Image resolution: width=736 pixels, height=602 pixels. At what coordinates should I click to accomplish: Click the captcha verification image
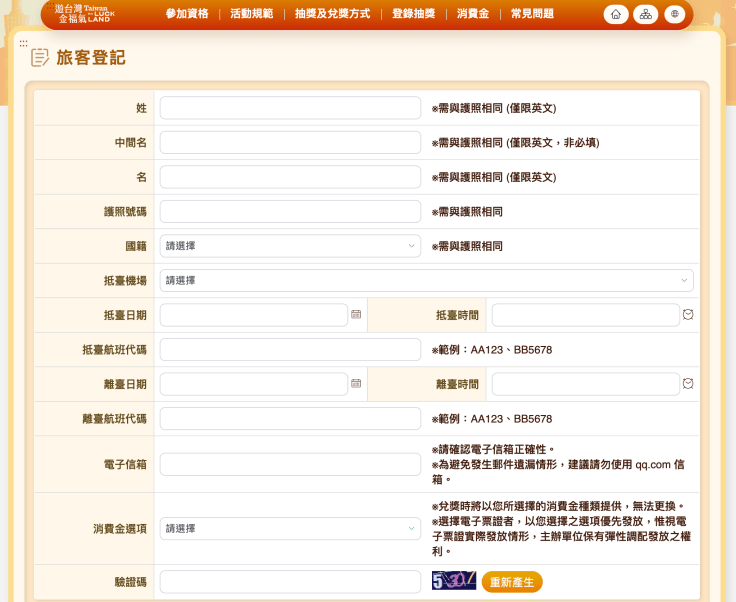pos(453,581)
